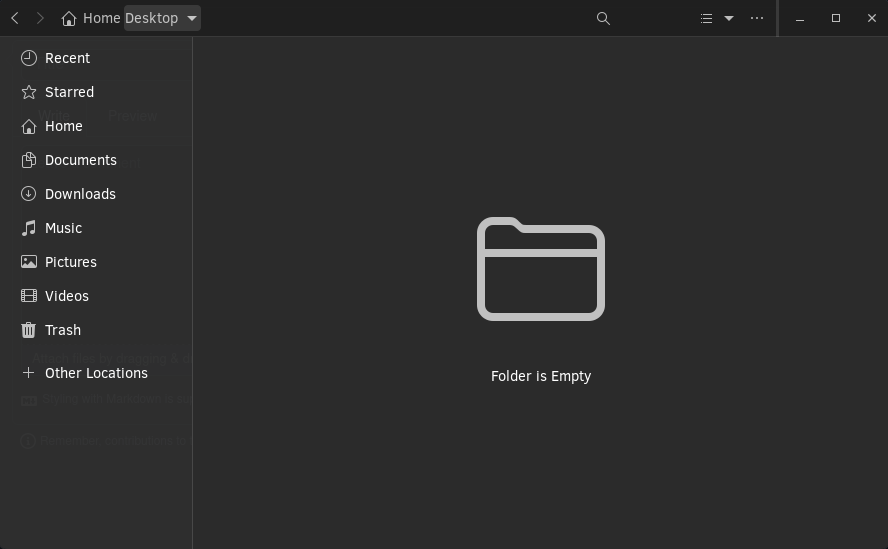Switch to list view icon

(x=706, y=18)
